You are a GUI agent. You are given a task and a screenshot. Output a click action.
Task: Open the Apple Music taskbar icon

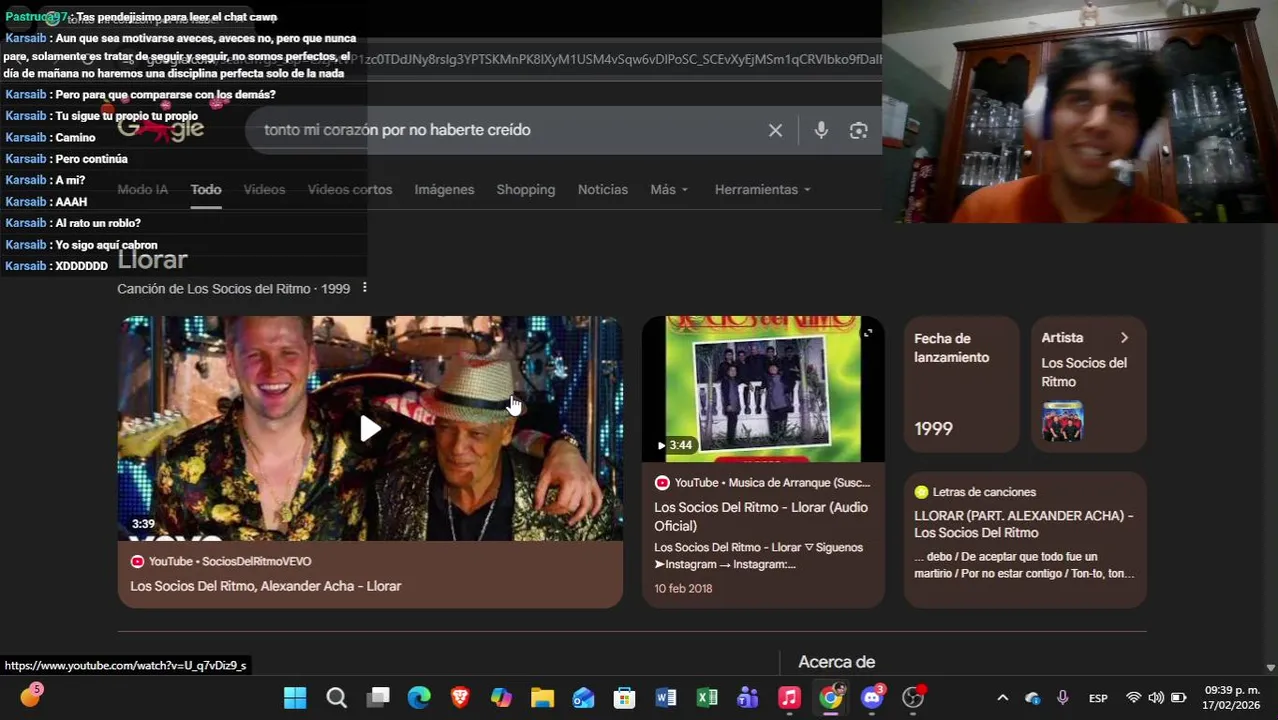[x=789, y=697]
